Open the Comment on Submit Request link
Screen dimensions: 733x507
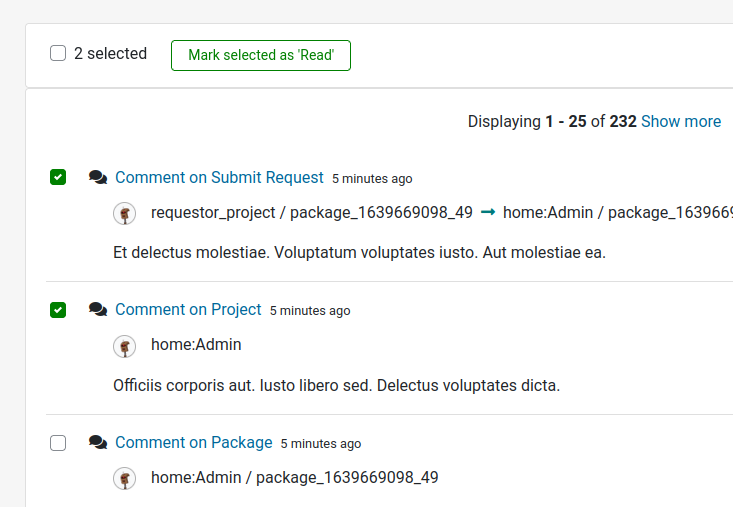point(219,177)
